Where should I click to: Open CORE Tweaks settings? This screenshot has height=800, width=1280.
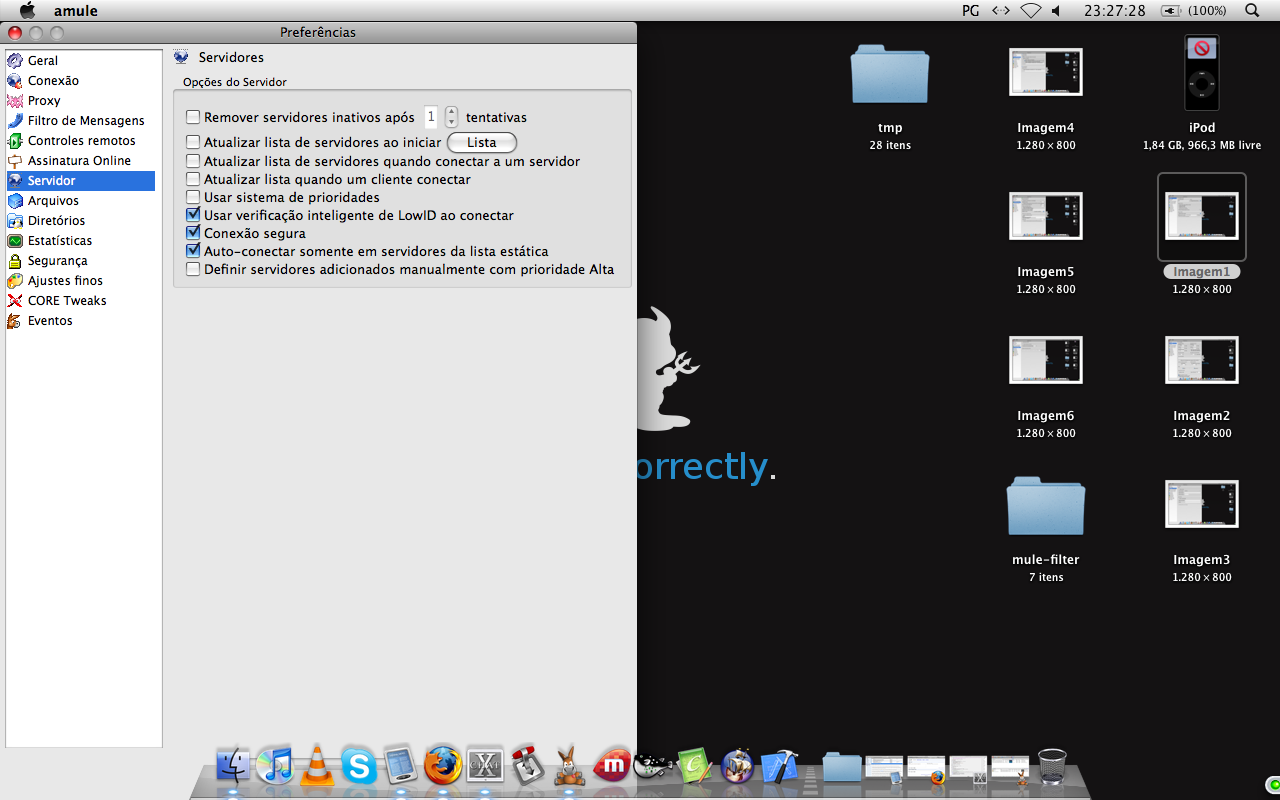pyautogui.click(x=66, y=301)
